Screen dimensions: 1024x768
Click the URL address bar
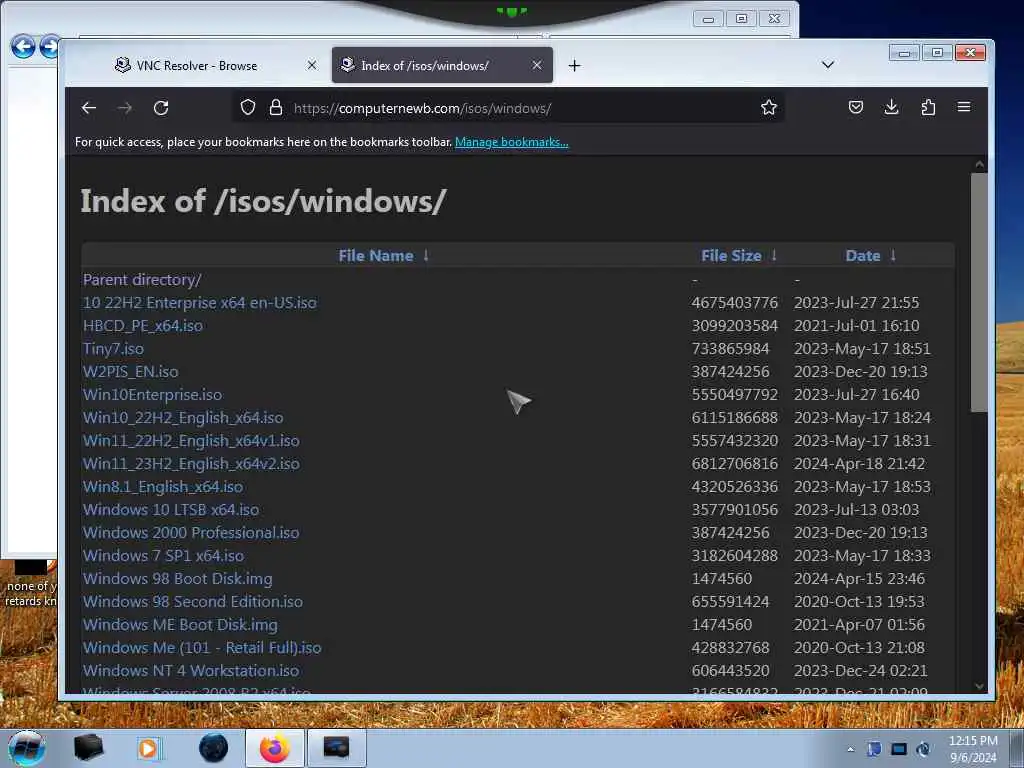click(x=509, y=108)
